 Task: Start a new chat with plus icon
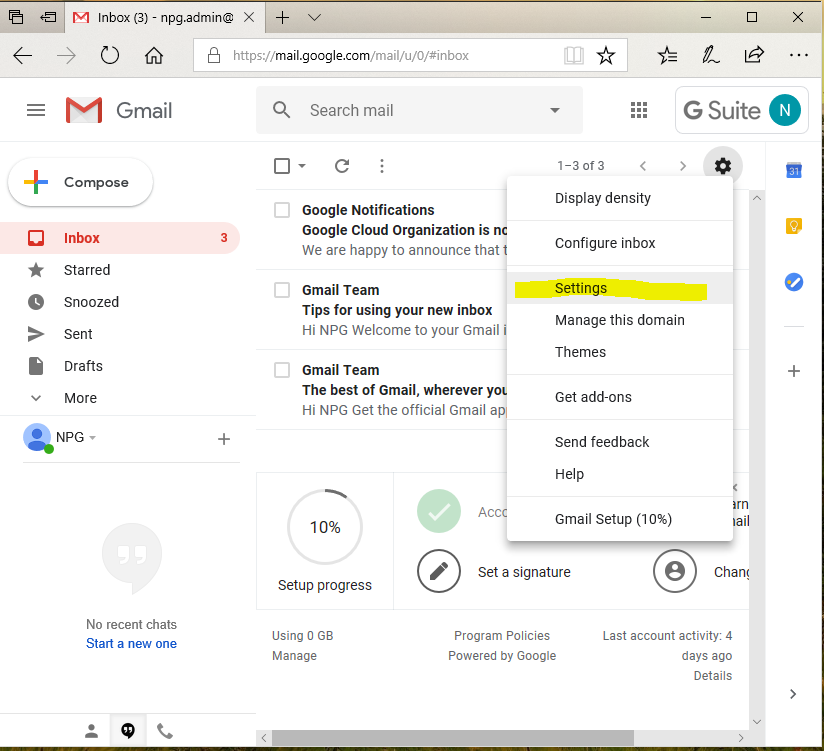coord(224,439)
